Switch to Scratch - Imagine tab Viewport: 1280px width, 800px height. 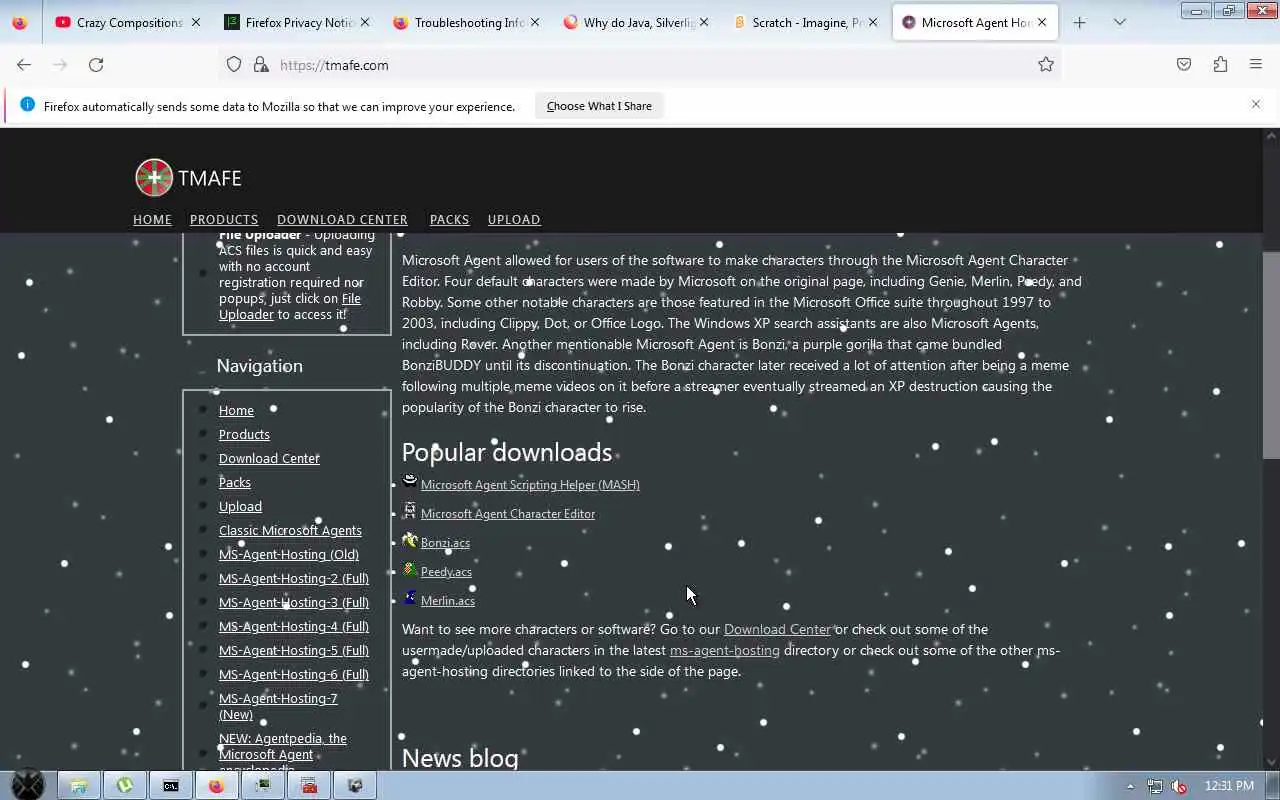point(804,22)
